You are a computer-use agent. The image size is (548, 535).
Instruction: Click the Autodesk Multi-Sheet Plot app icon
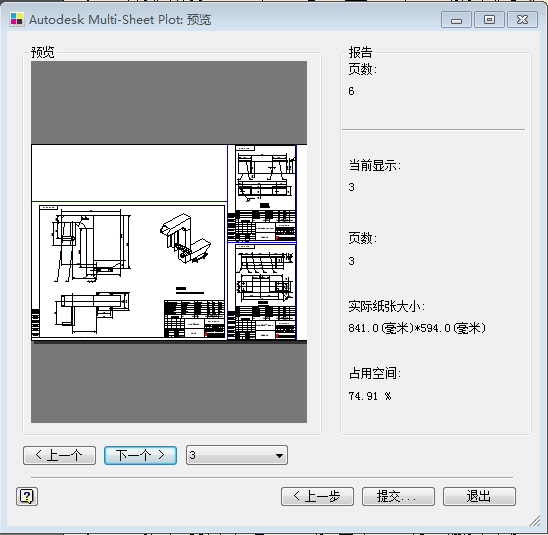(16, 19)
